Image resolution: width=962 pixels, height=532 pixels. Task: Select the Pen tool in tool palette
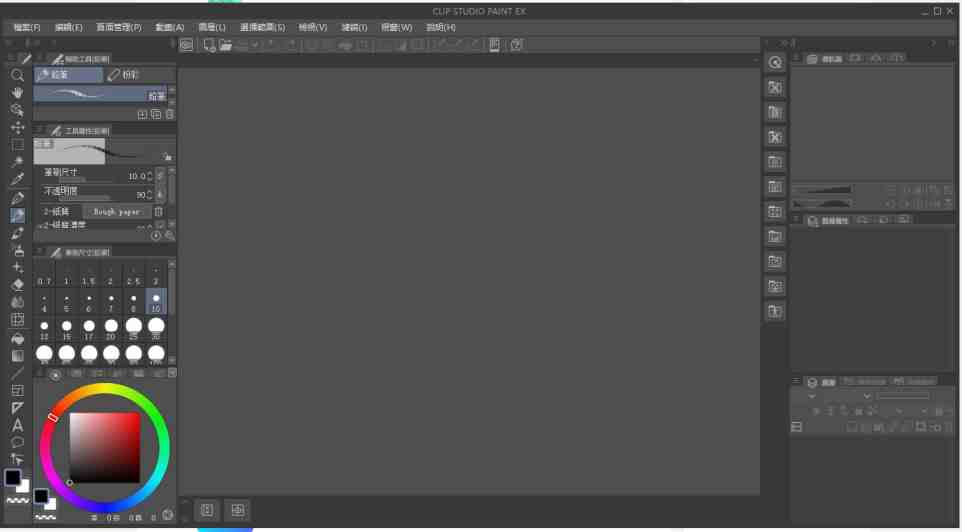tap(17, 198)
